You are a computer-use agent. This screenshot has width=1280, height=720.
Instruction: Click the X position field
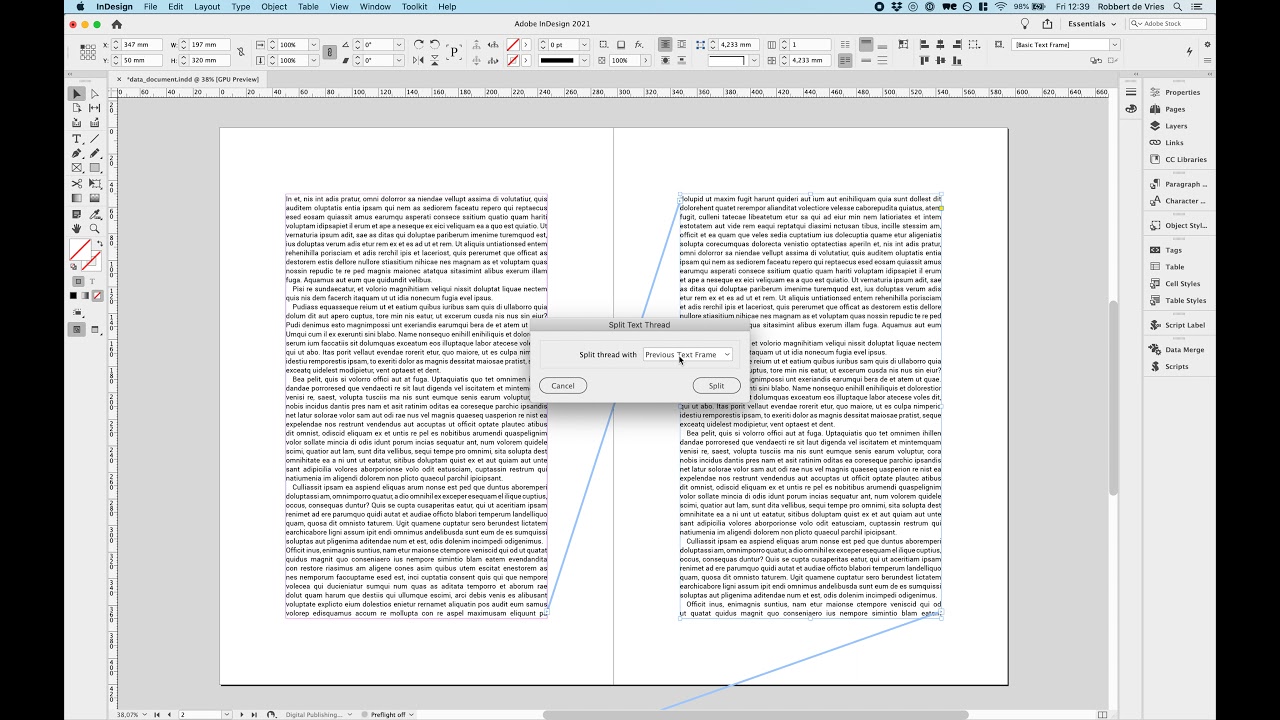135,45
